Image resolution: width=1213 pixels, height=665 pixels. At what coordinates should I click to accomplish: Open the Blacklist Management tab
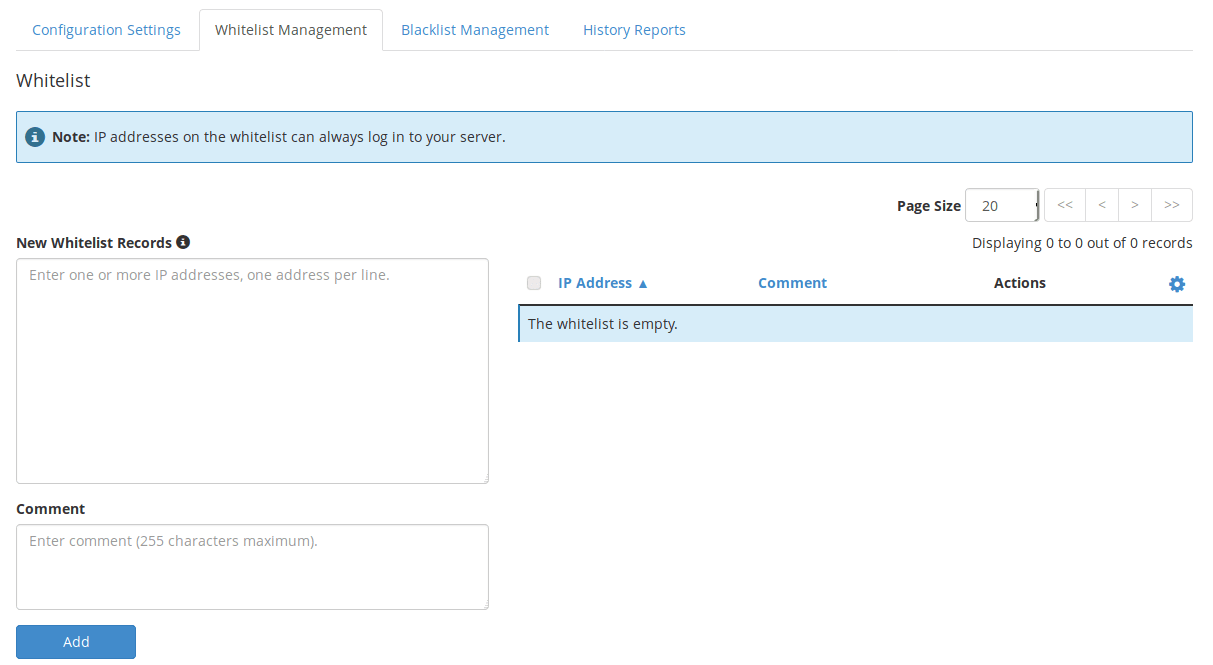(475, 30)
